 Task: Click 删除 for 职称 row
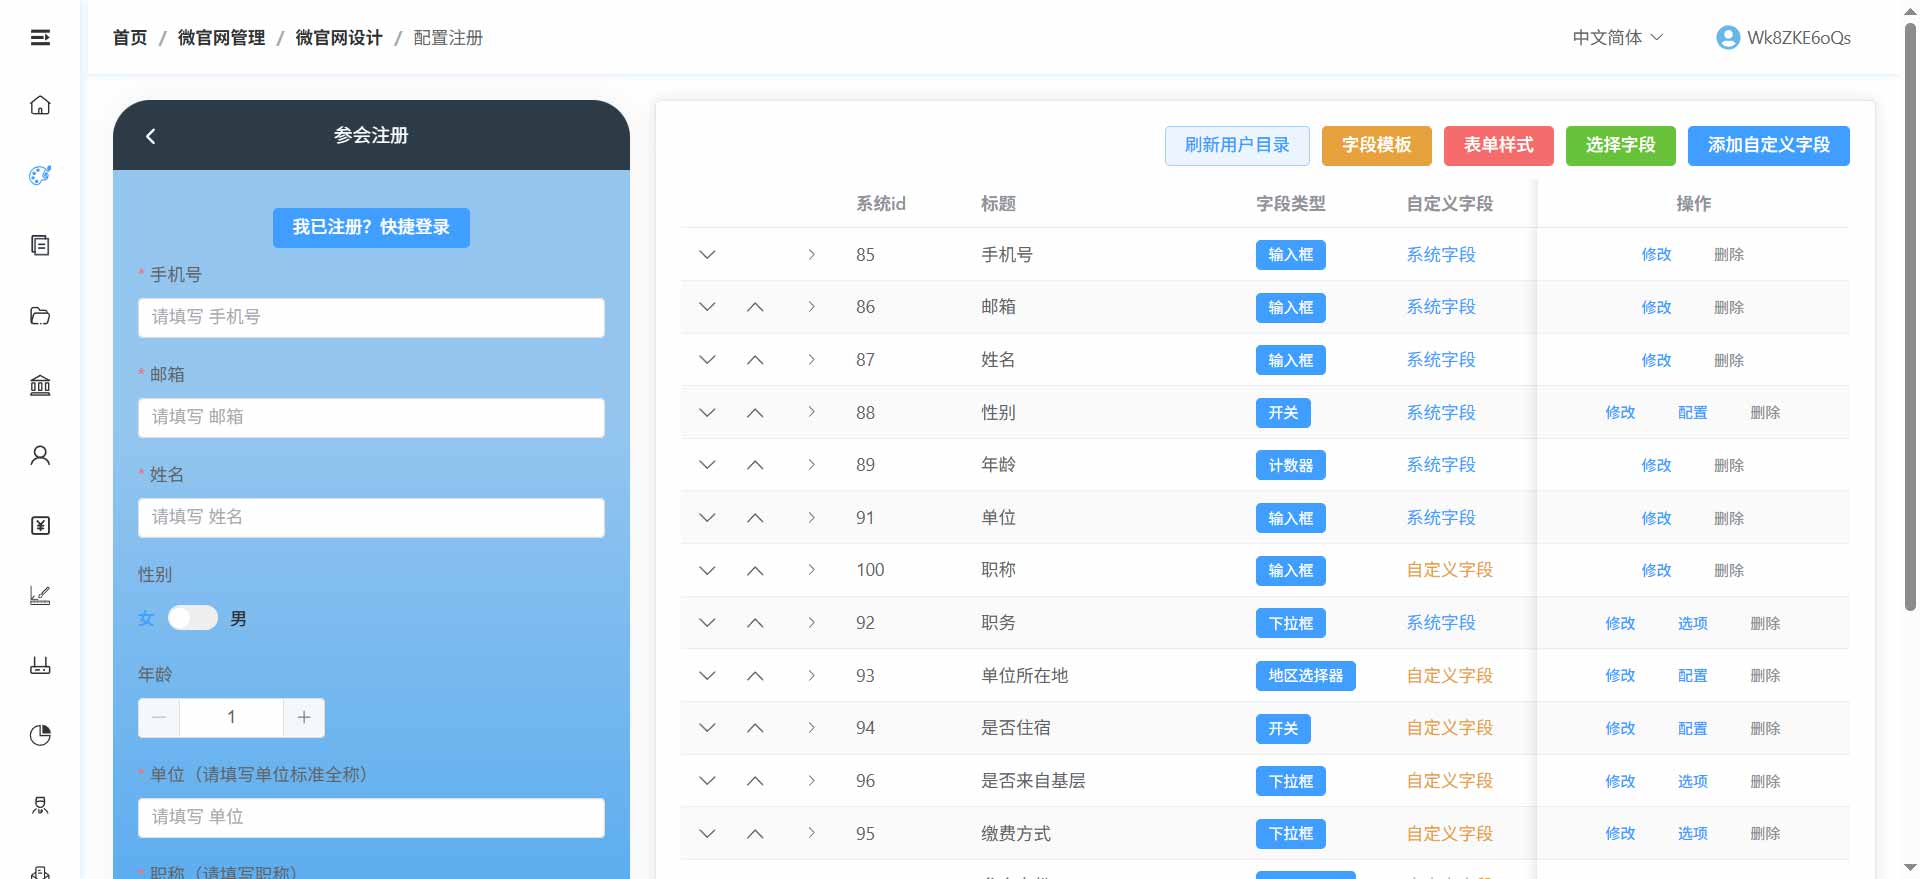1729,571
